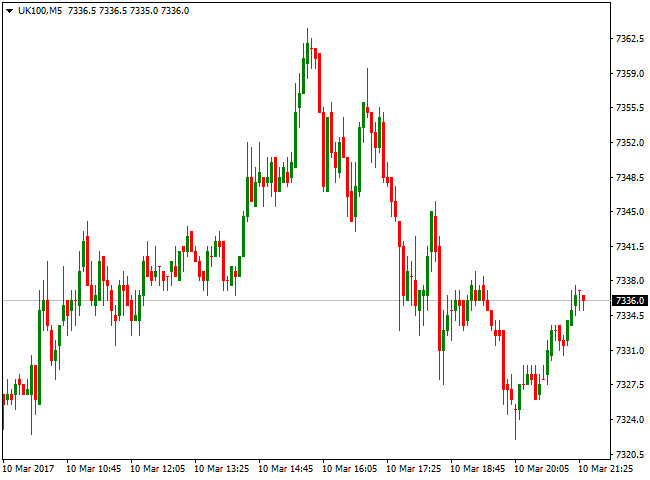The height and width of the screenshot is (480, 650).
Task: Open the chart menu triangle beside UK100,M5
Action: click(x=9, y=11)
